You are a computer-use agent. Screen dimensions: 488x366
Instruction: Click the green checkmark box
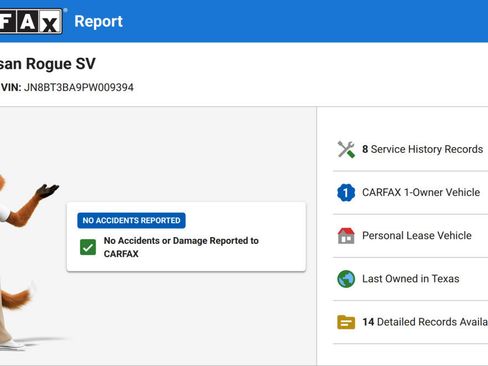point(88,247)
